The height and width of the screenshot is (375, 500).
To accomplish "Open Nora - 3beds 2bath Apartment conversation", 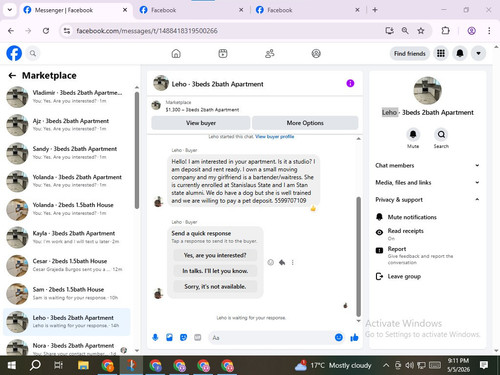I will [67, 348].
